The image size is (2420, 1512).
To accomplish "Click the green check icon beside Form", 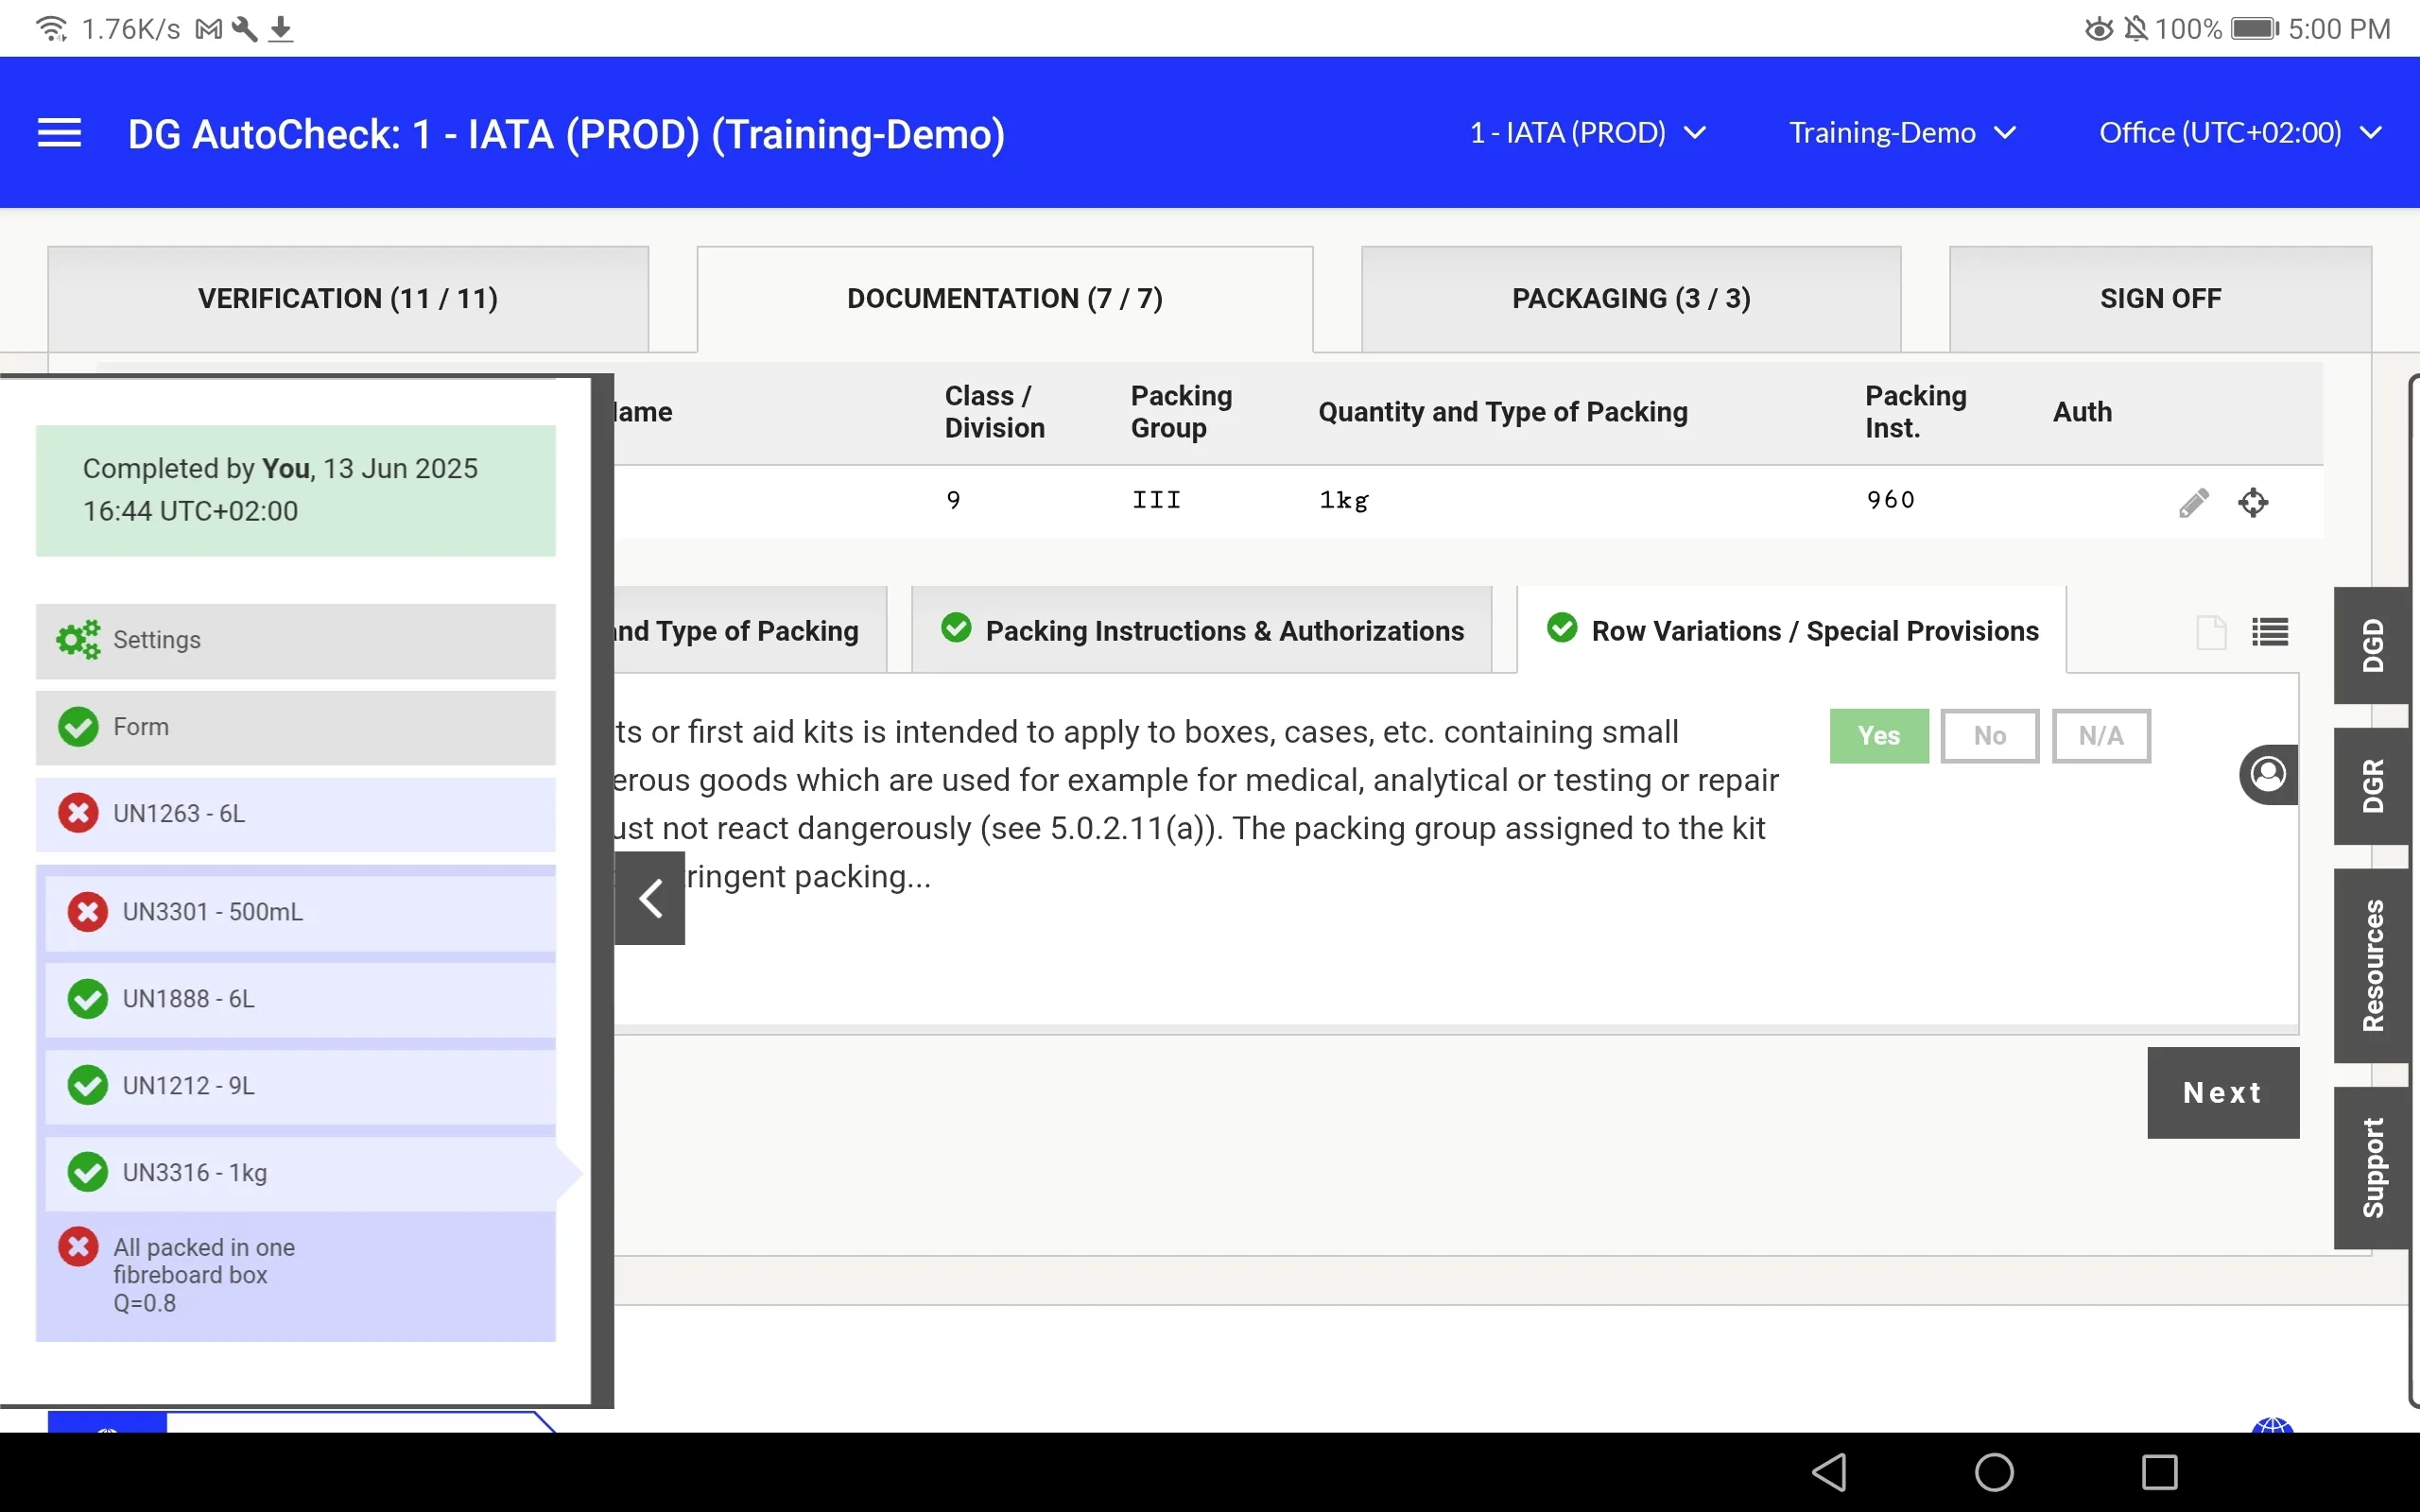I will point(78,727).
